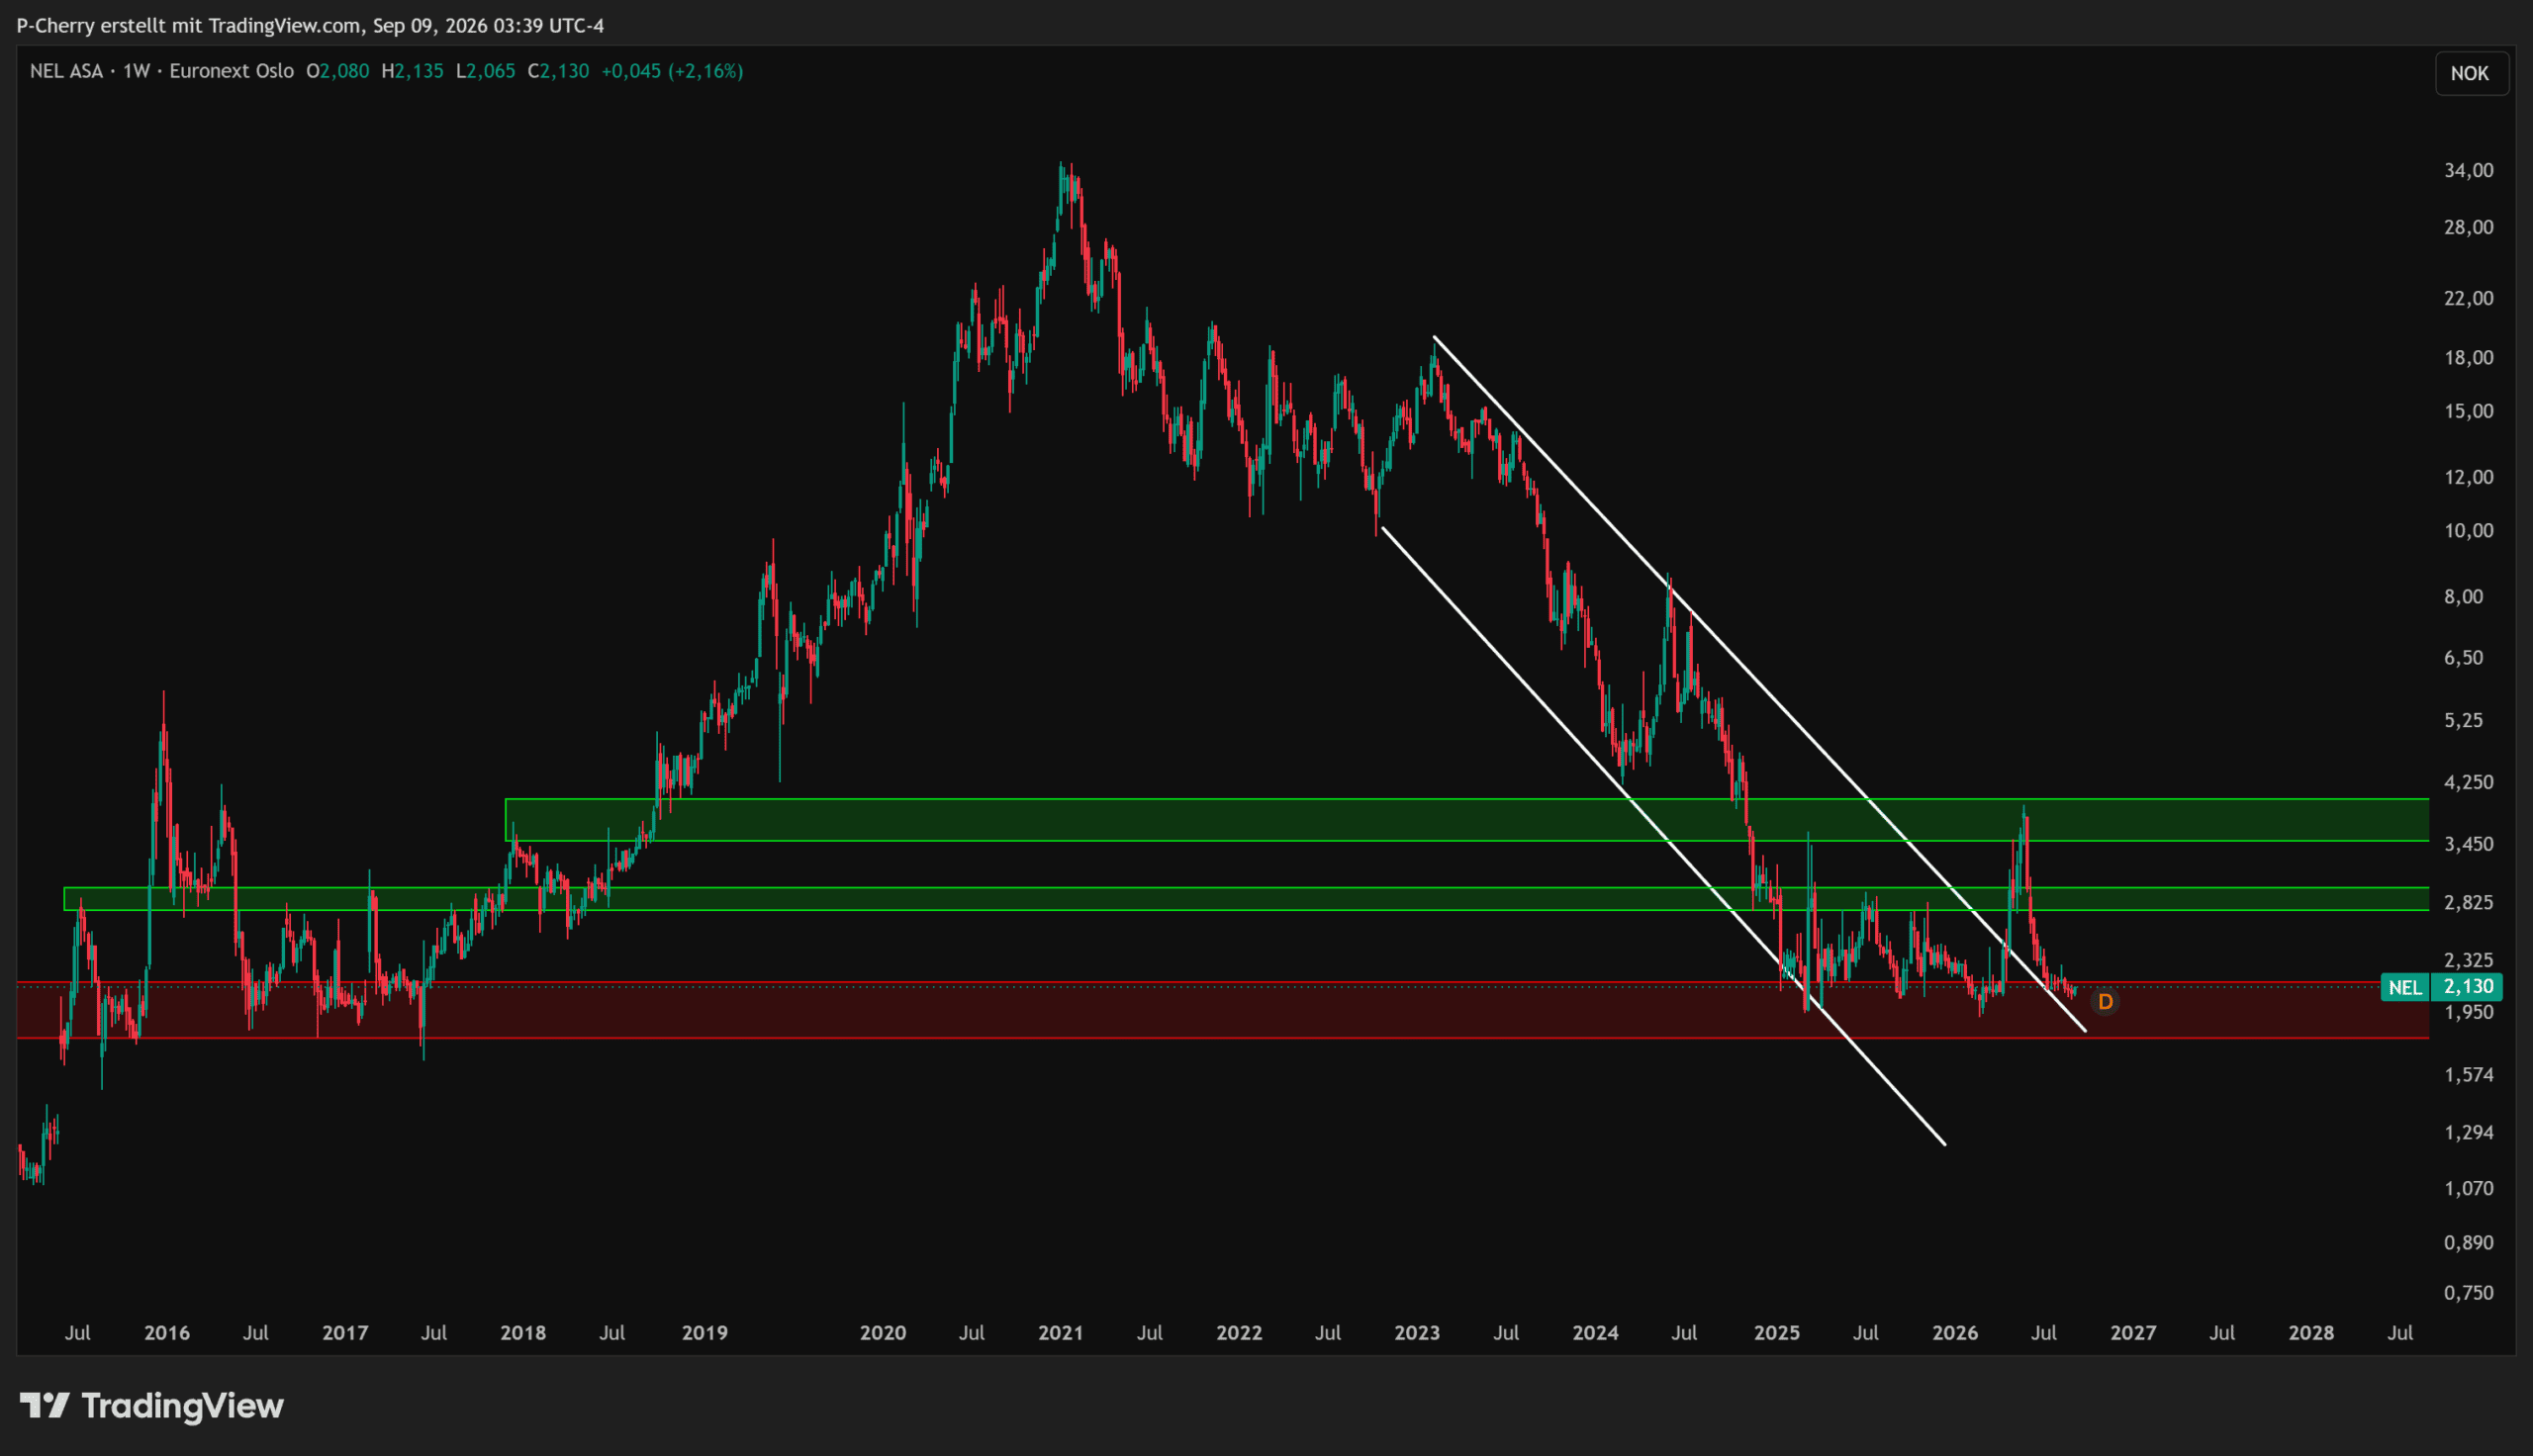This screenshot has width=2533, height=1456.
Task: Click the NEL ASA symbol title
Action: [66, 71]
